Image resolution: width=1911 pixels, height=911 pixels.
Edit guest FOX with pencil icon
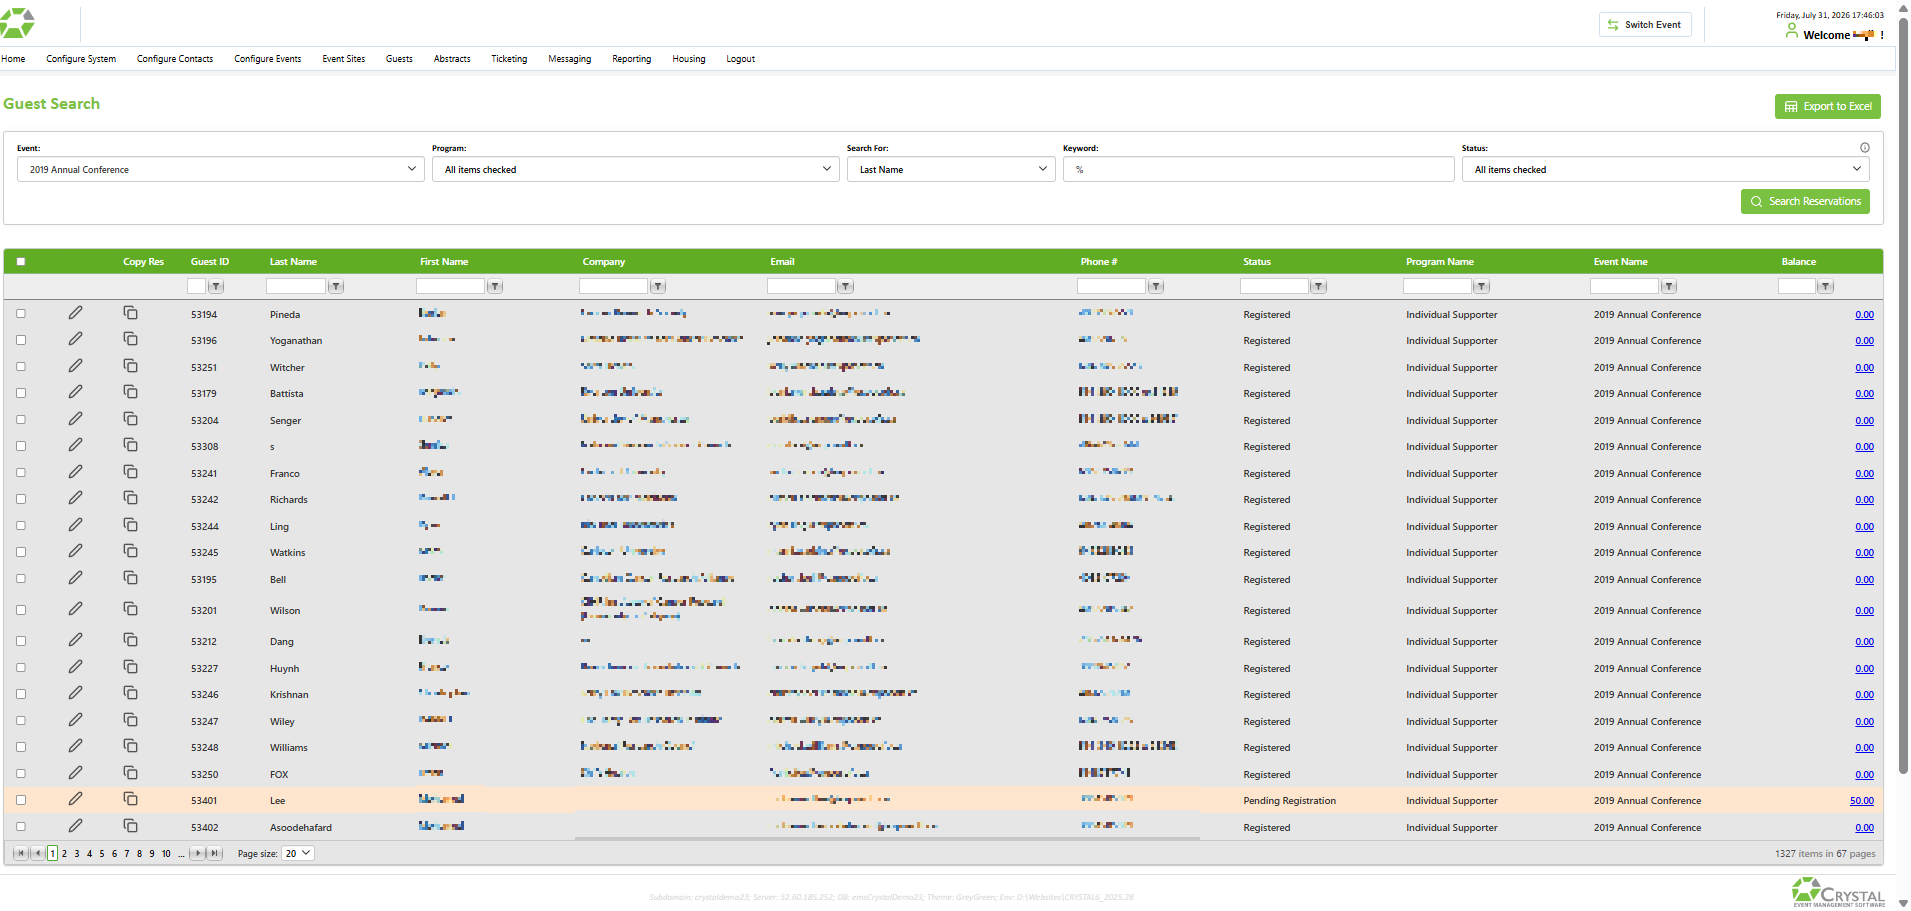(x=75, y=773)
